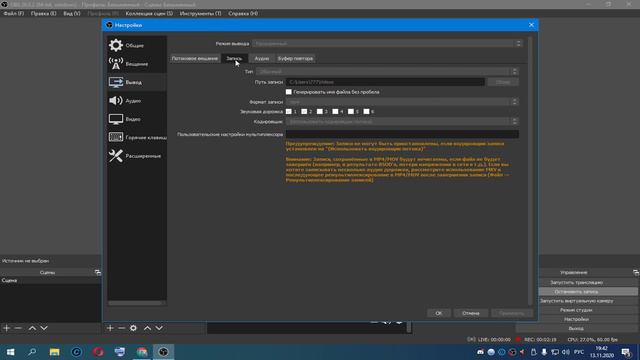Remove the selected scene with minus icon
Viewport: 640px width, 360px height.
point(18,328)
